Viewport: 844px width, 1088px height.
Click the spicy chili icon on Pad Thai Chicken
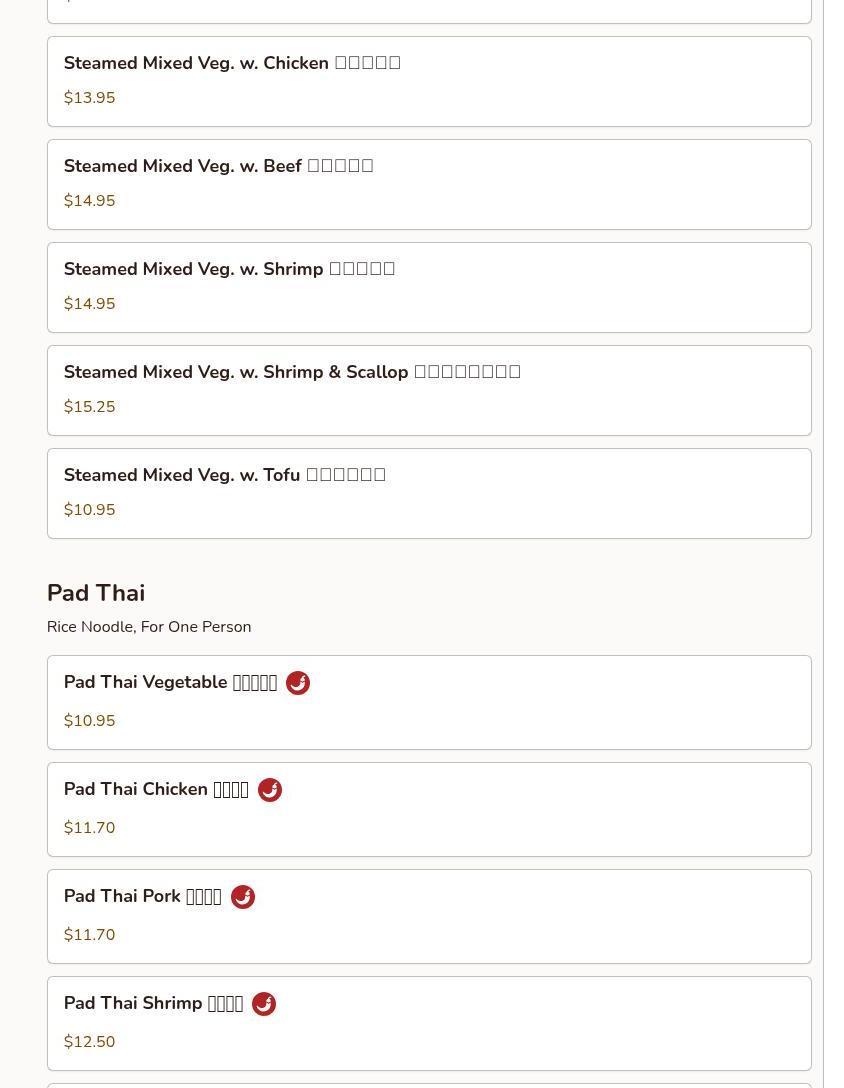click(270, 790)
